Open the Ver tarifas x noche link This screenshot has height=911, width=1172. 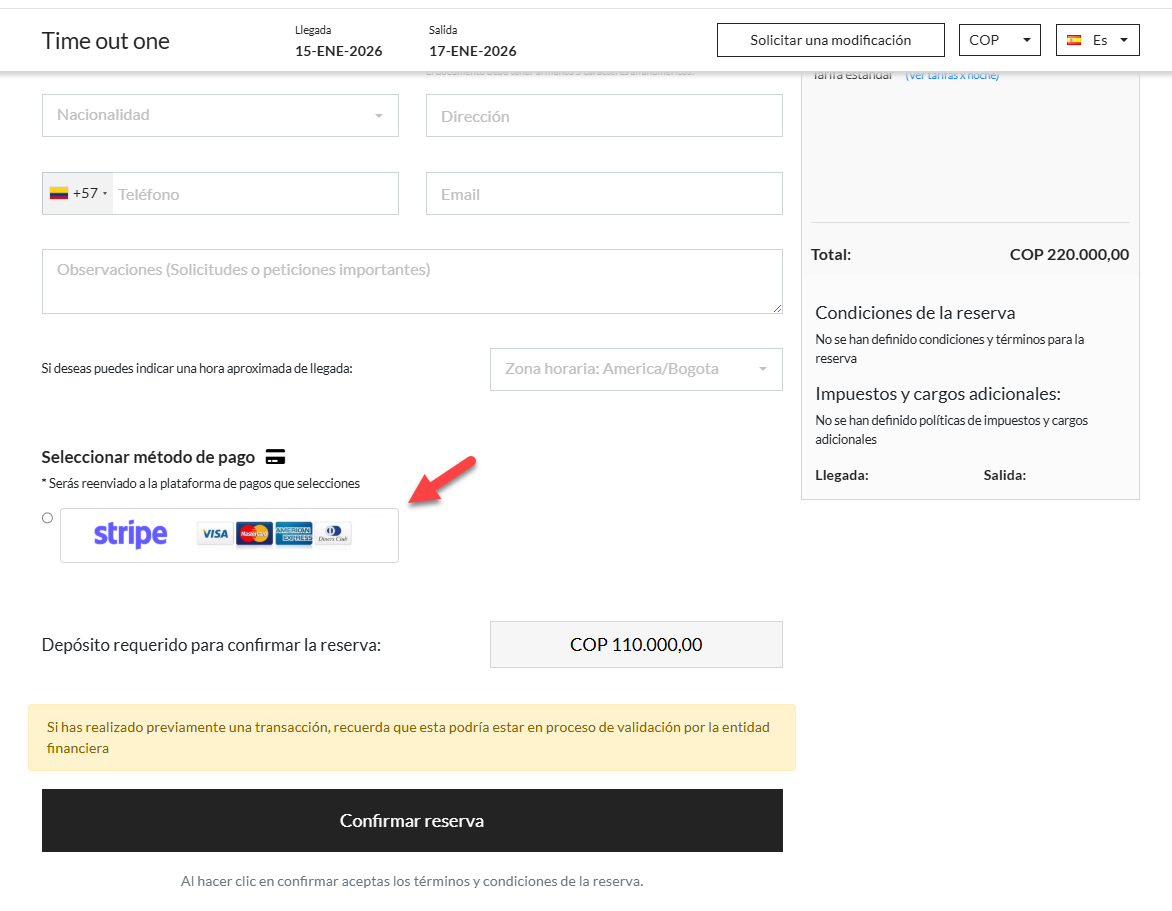click(952, 75)
